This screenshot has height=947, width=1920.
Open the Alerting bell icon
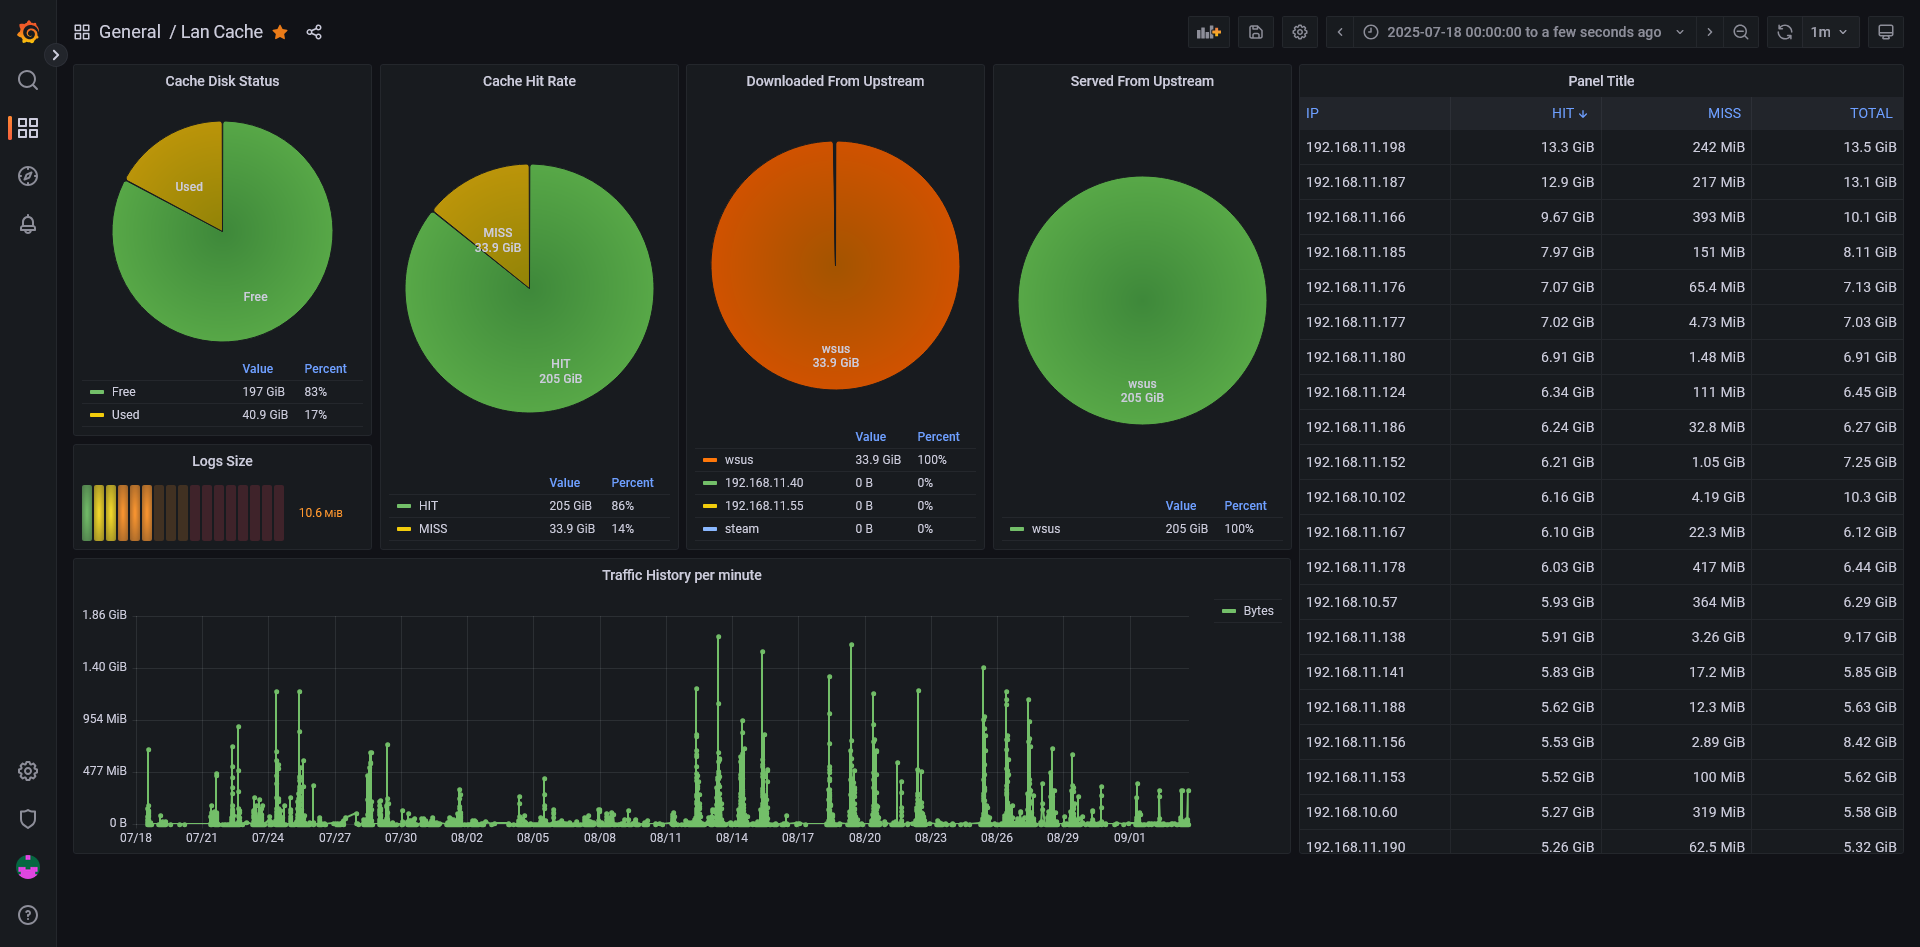coord(28,224)
